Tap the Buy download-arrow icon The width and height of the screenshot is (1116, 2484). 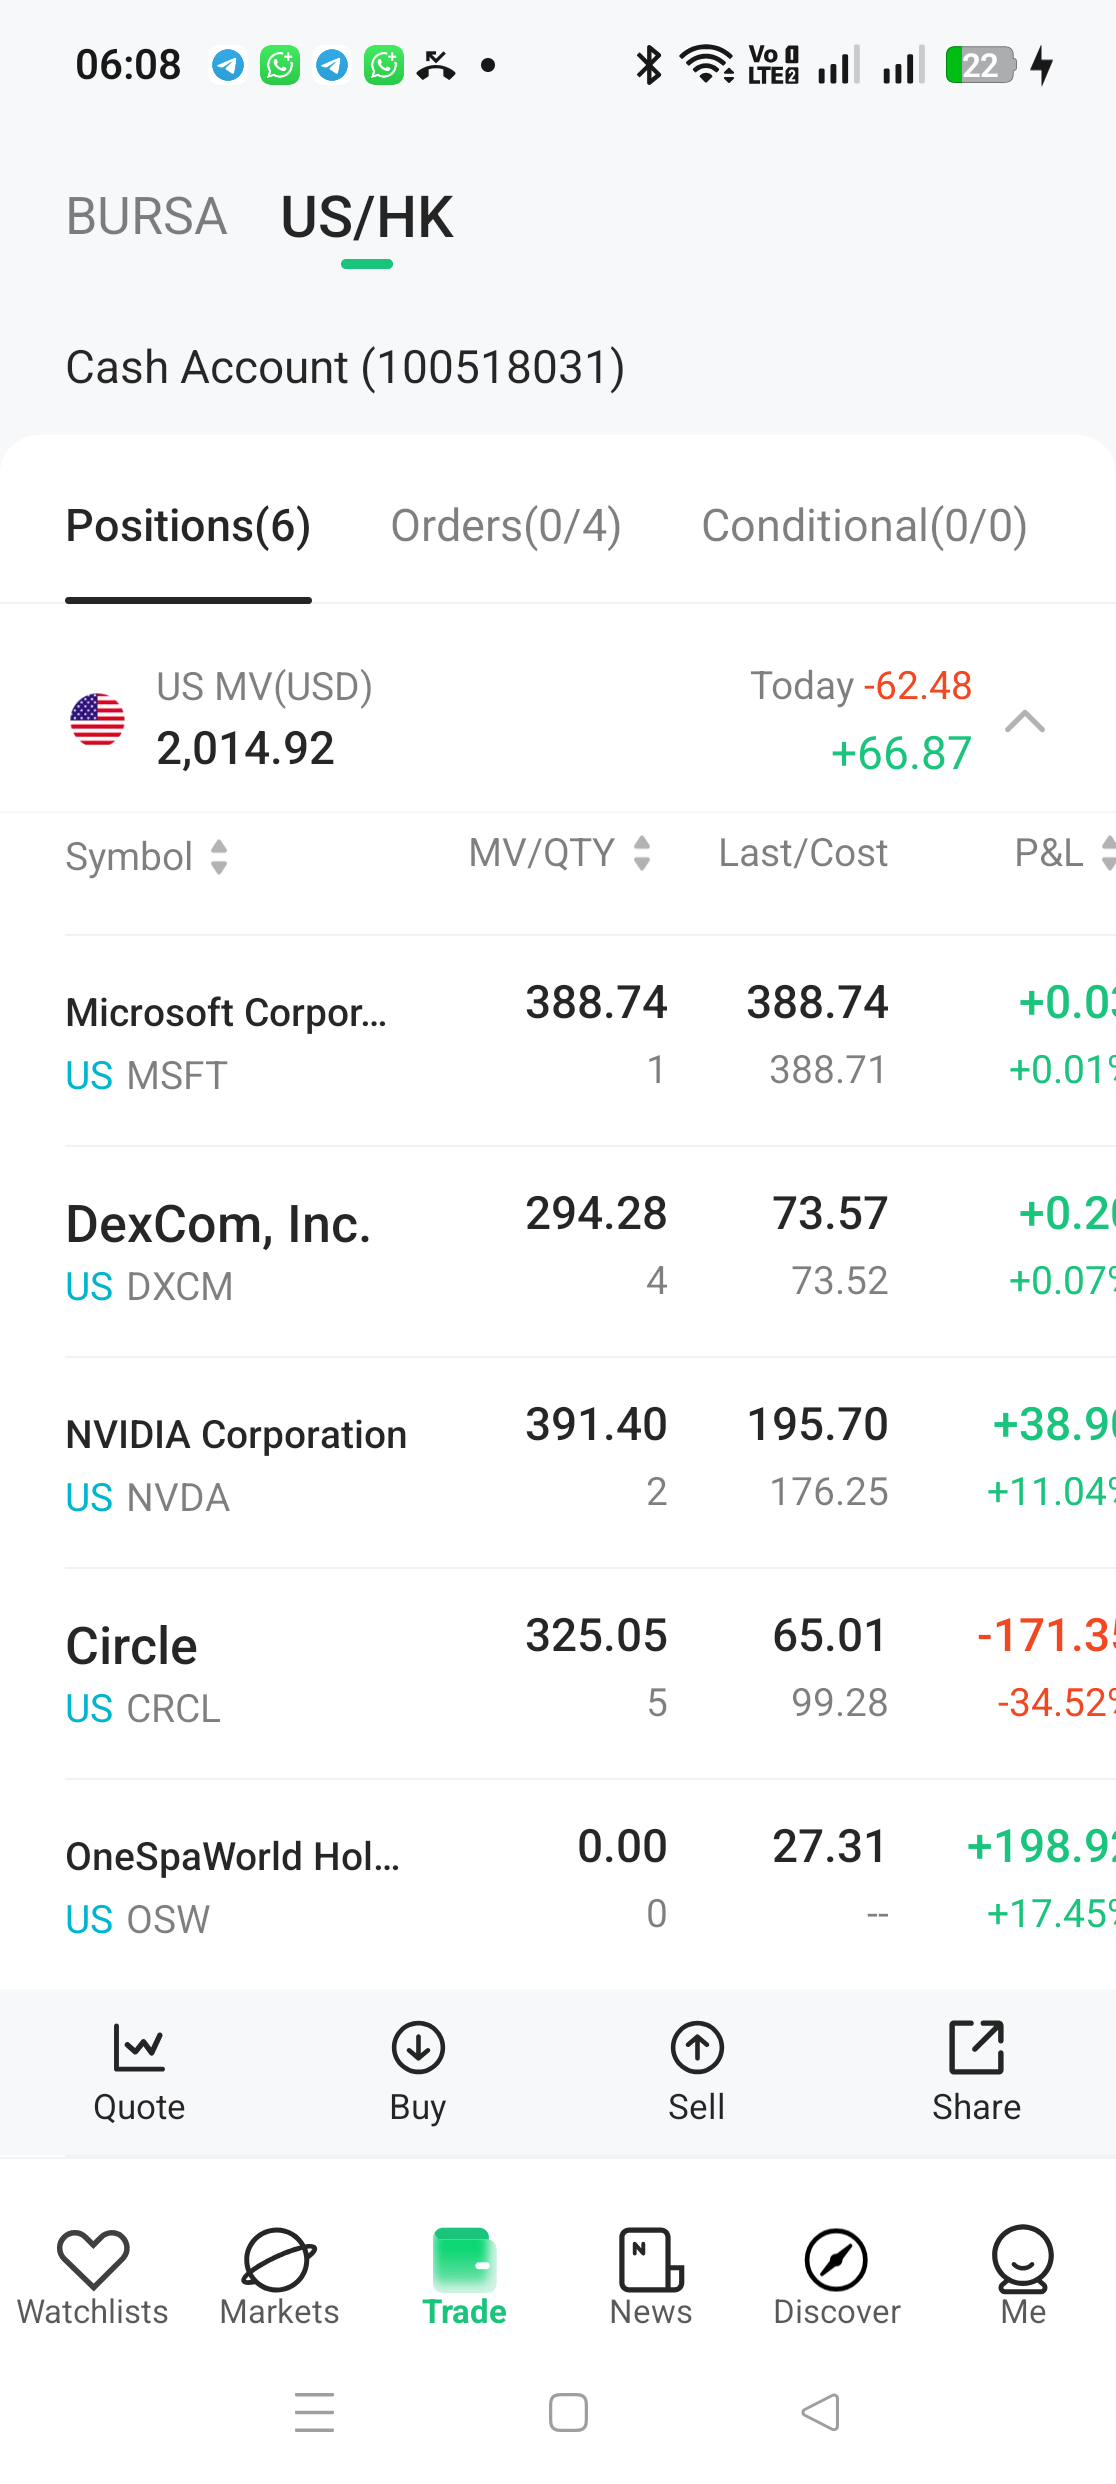click(418, 2047)
